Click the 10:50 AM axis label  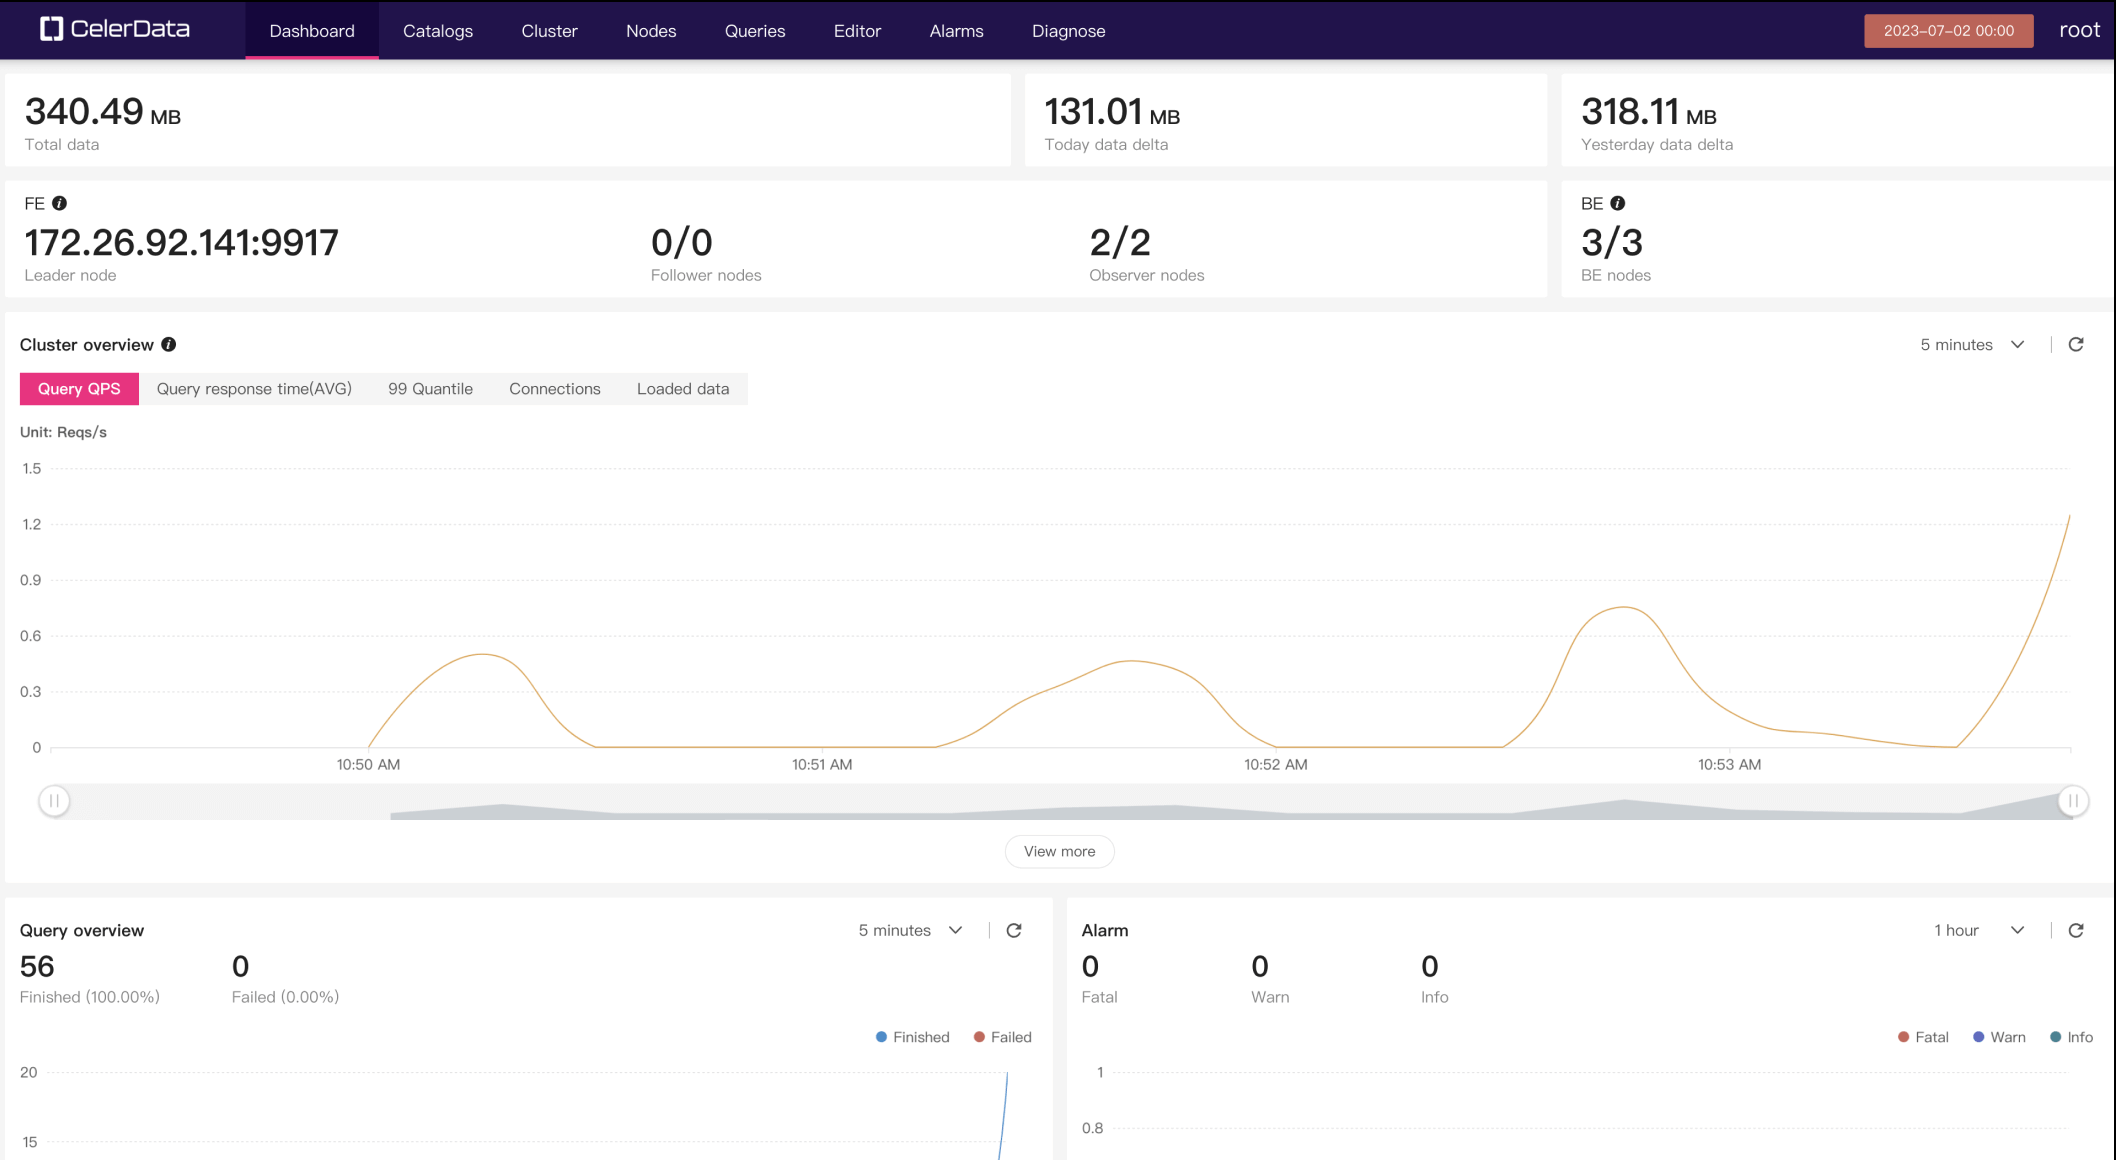pos(368,764)
